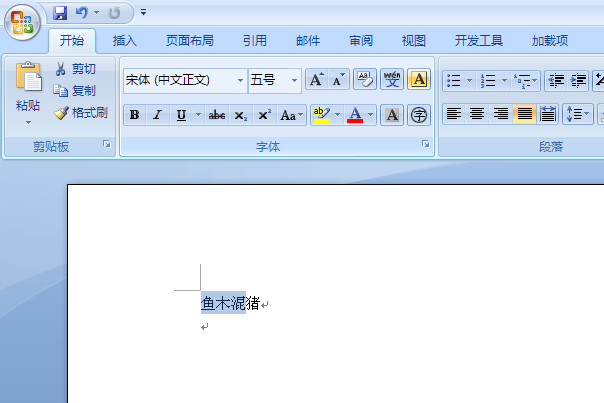Open the 页面布局 tab
Image resolution: width=604 pixels, height=403 pixels.
[190, 40]
